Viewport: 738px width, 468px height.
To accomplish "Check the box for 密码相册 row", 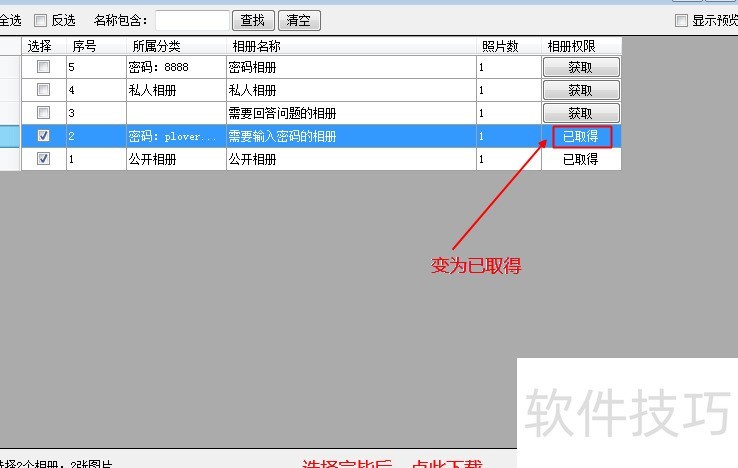I will click(x=43, y=67).
